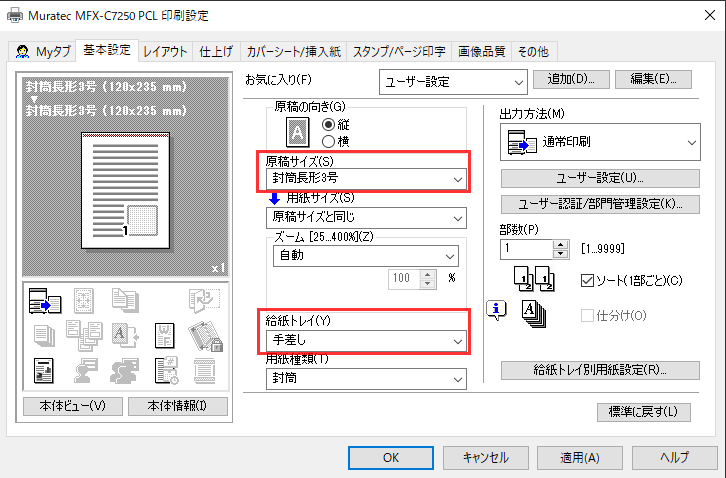Click the blue info speech bubble icon
This screenshot has width=726, height=478.
[496, 310]
